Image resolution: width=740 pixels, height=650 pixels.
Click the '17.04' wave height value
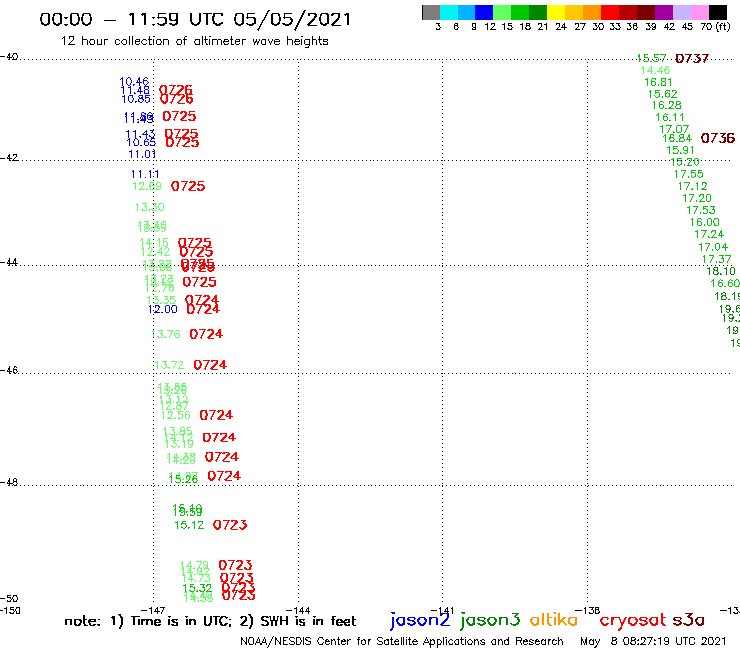point(713,247)
